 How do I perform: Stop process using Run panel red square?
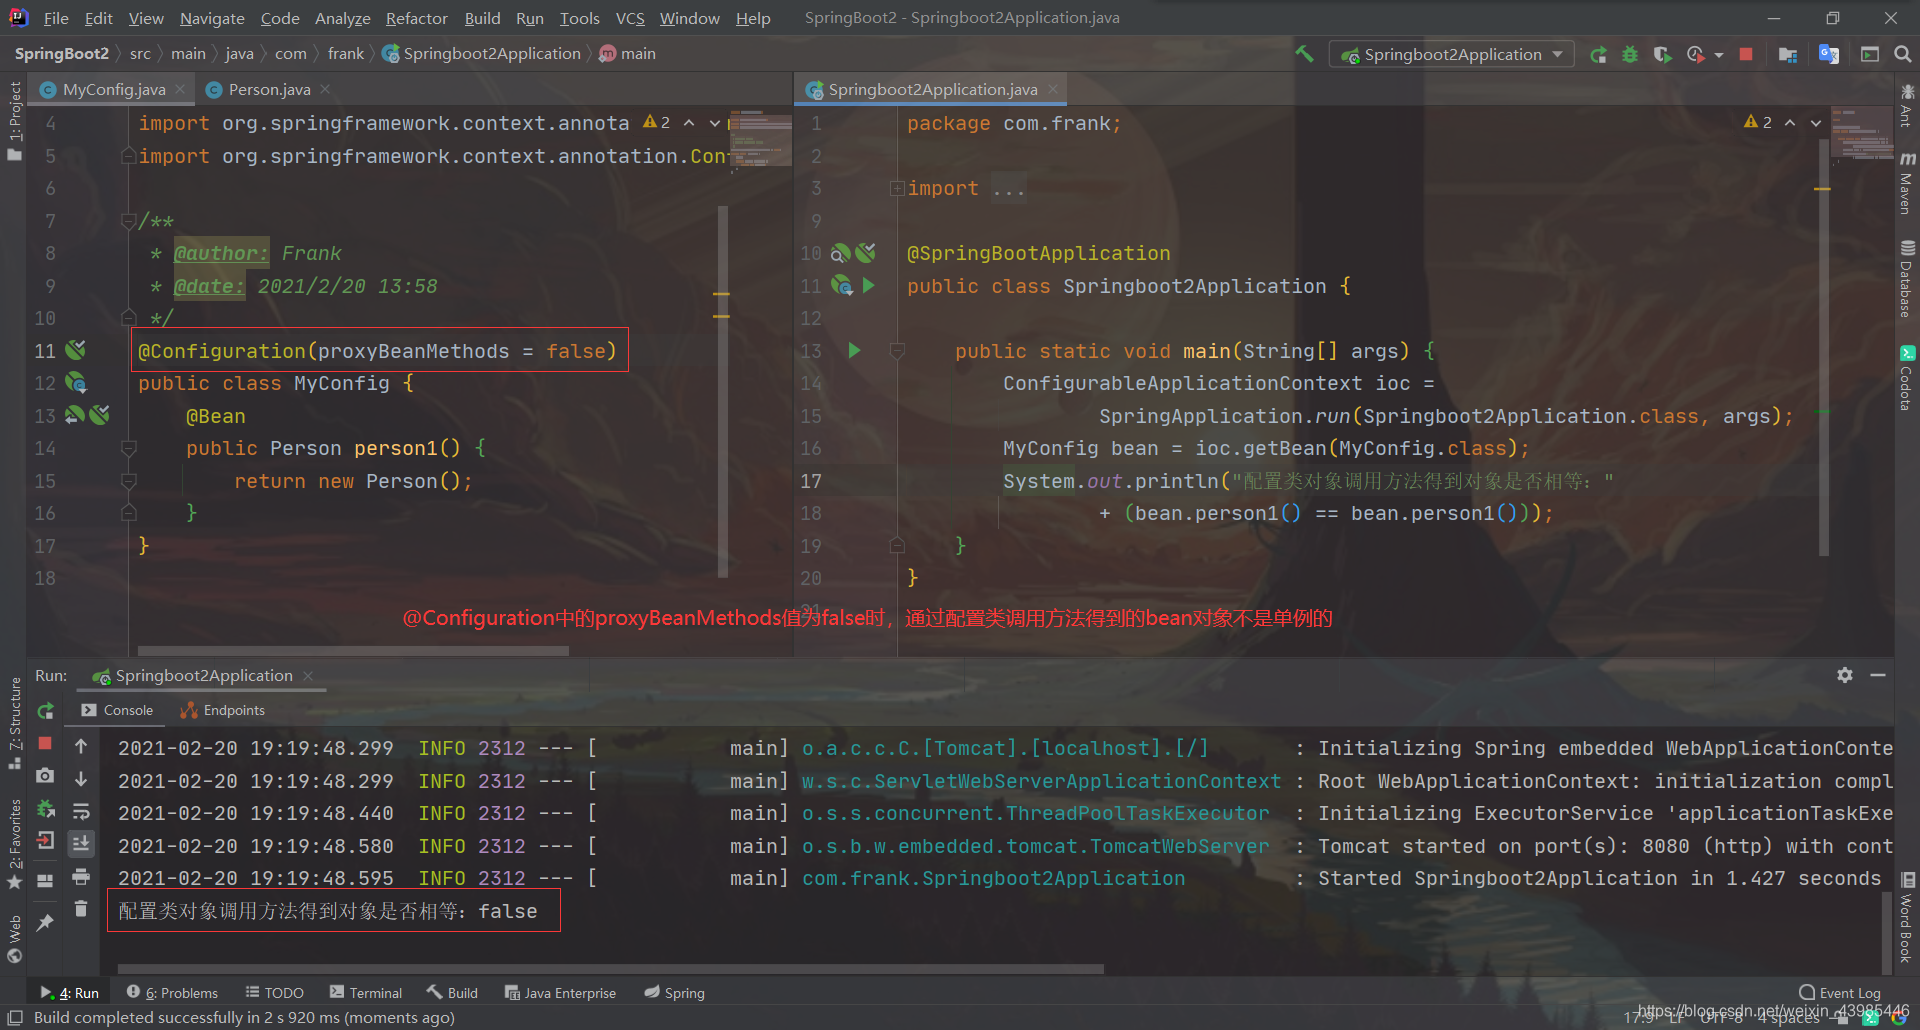tap(45, 743)
